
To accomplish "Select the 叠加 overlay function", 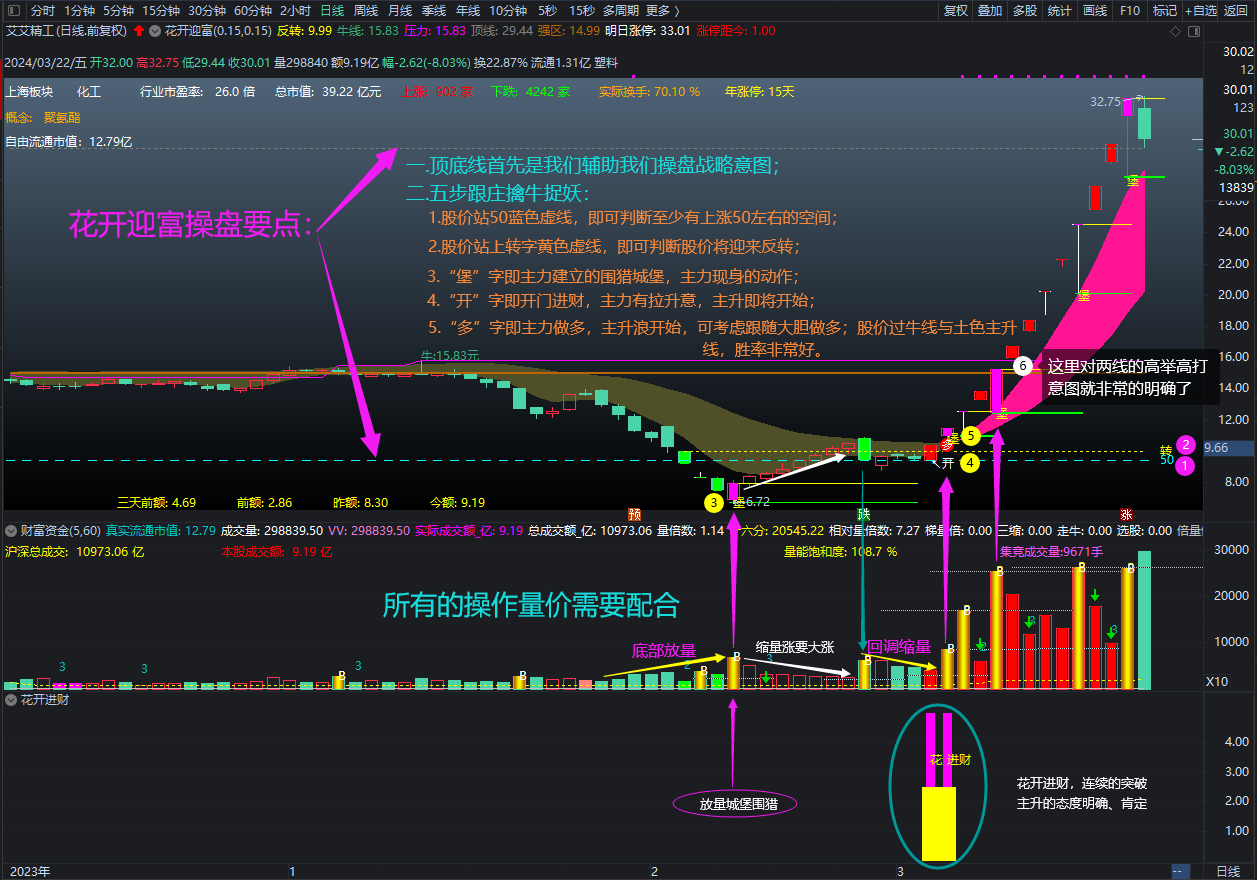I will point(990,11).
